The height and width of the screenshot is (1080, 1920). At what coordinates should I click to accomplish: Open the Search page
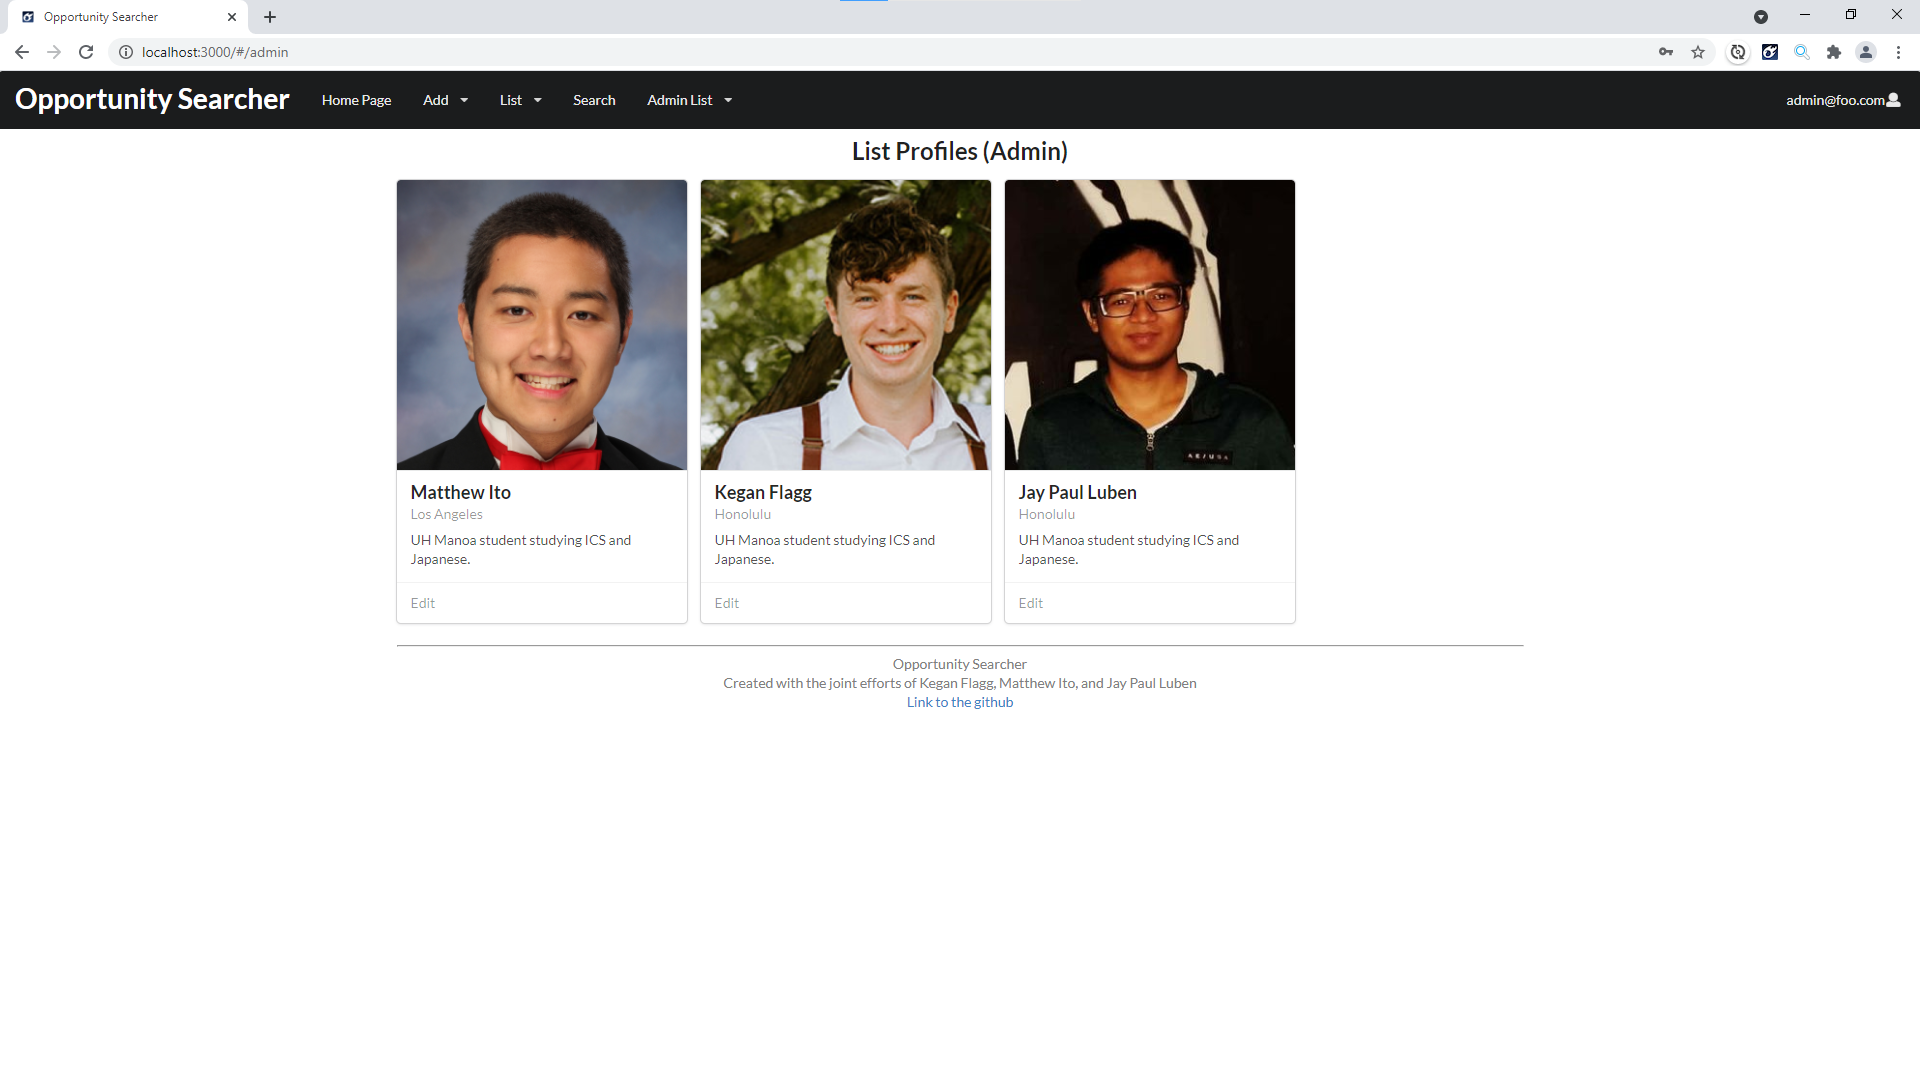(x=594, y=100)
